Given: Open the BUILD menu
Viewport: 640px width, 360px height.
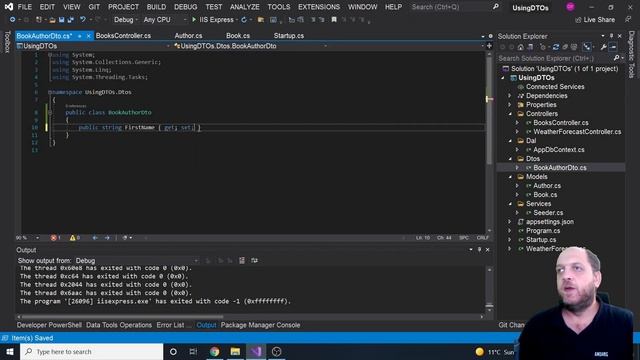Looking at the screenshot, I should (x=156, y=7).
